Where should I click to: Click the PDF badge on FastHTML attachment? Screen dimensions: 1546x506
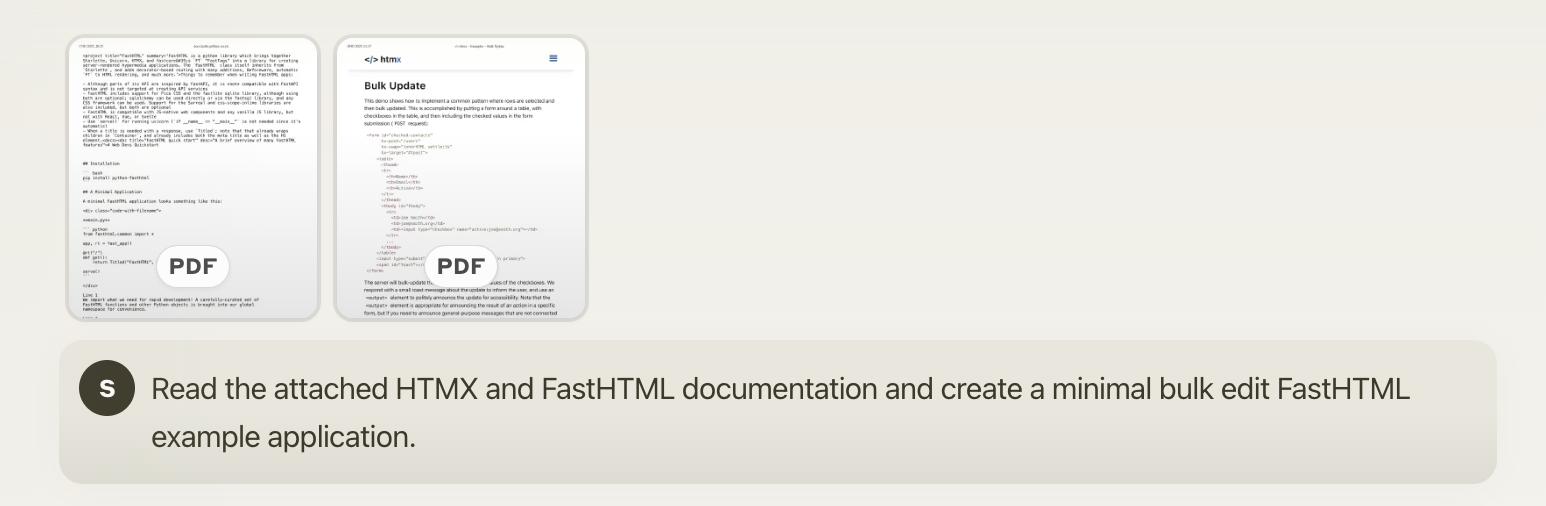[x=192, y=267]
